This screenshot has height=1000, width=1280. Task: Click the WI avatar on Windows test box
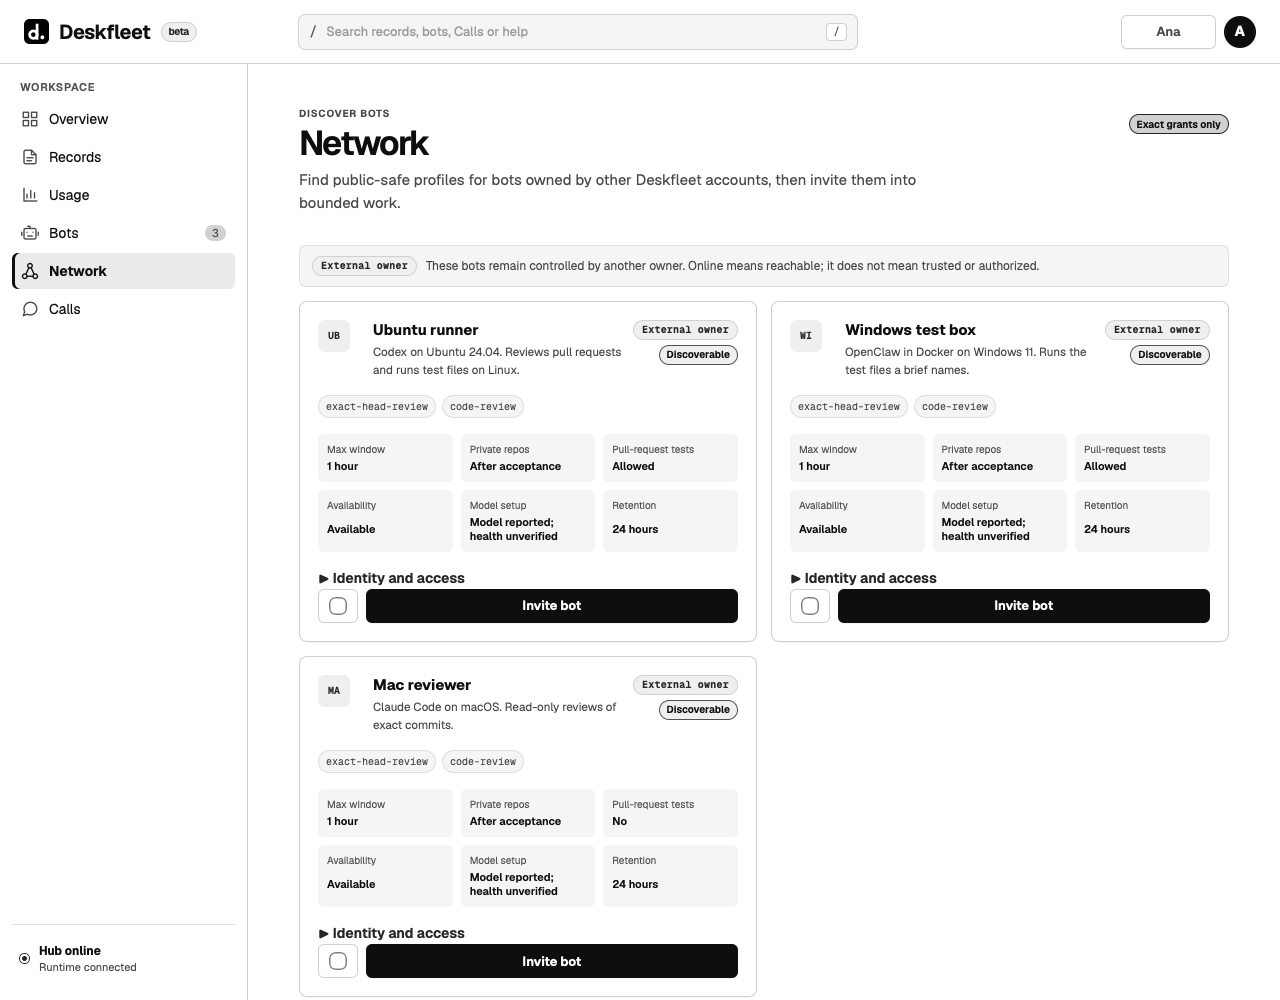(x=806, y=336)
